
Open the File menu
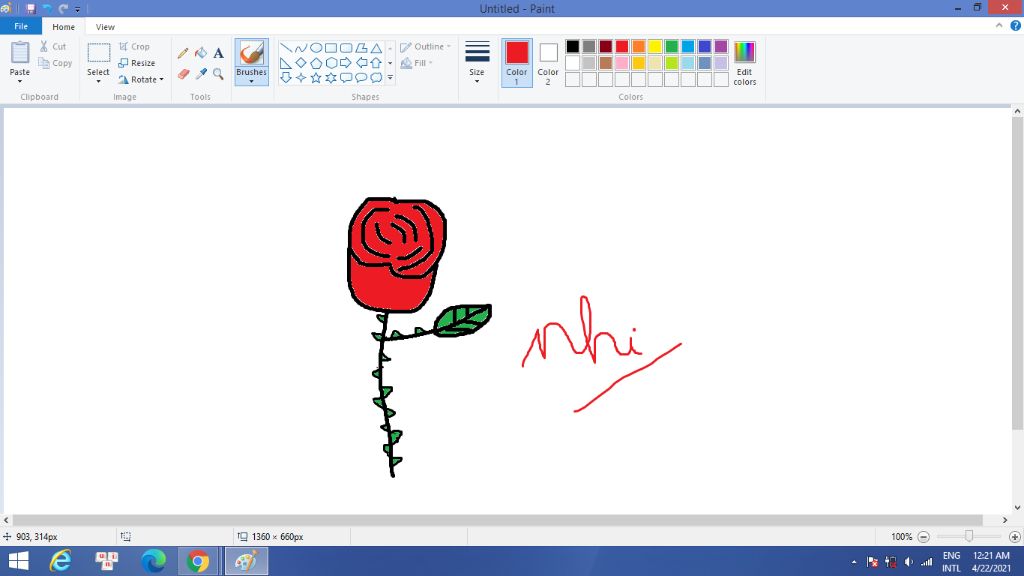(21, 27)
